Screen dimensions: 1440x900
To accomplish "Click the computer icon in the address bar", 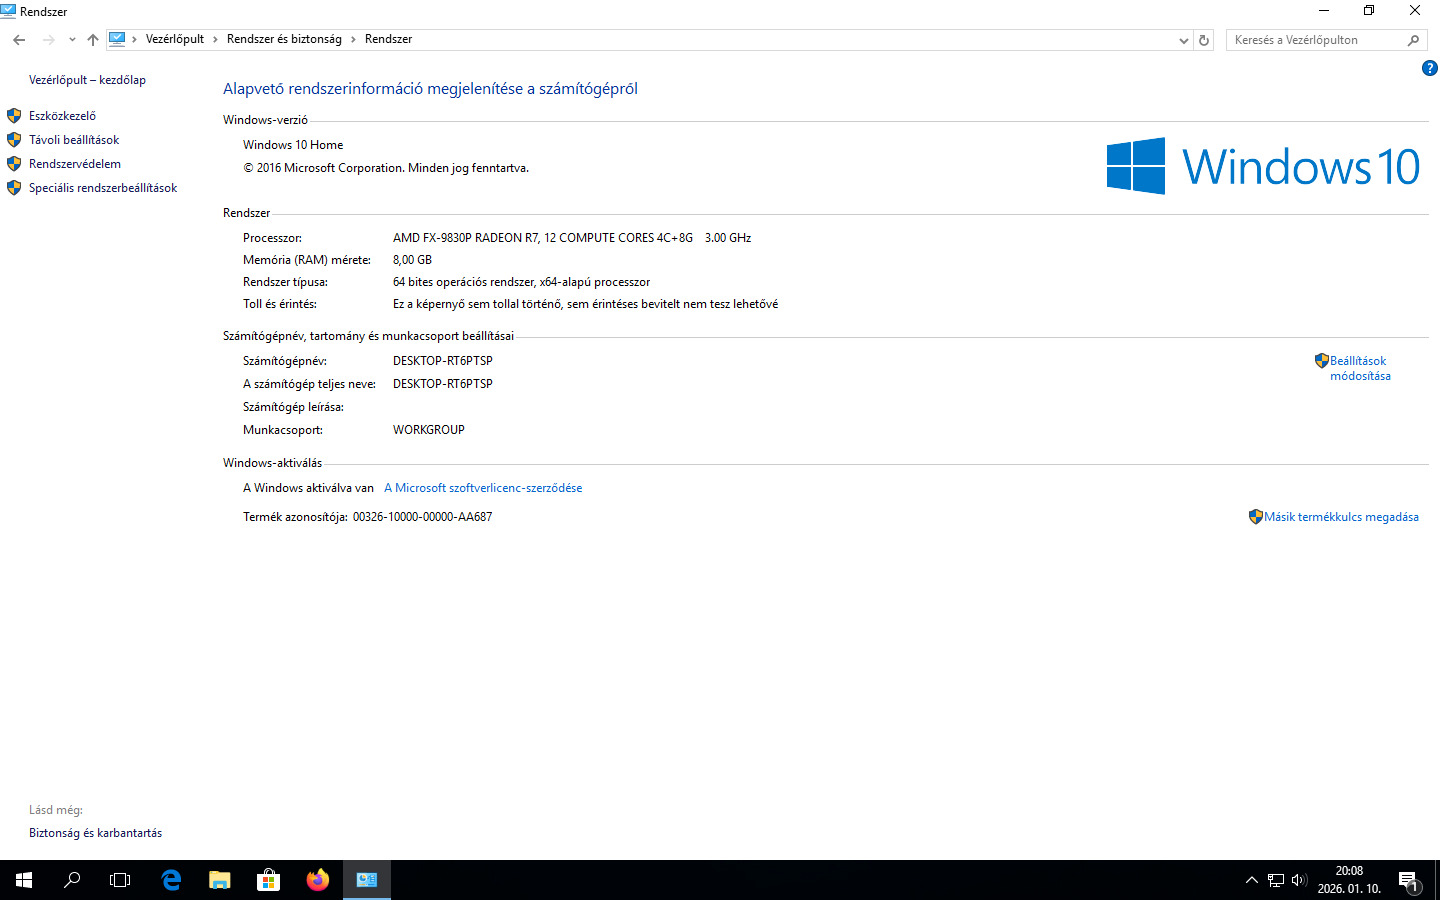I will [x=118, y=39].
